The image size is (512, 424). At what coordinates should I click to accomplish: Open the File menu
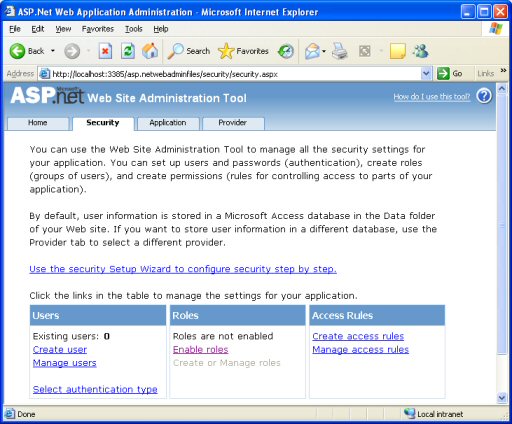pyautogui.click(x=15, y=29)
